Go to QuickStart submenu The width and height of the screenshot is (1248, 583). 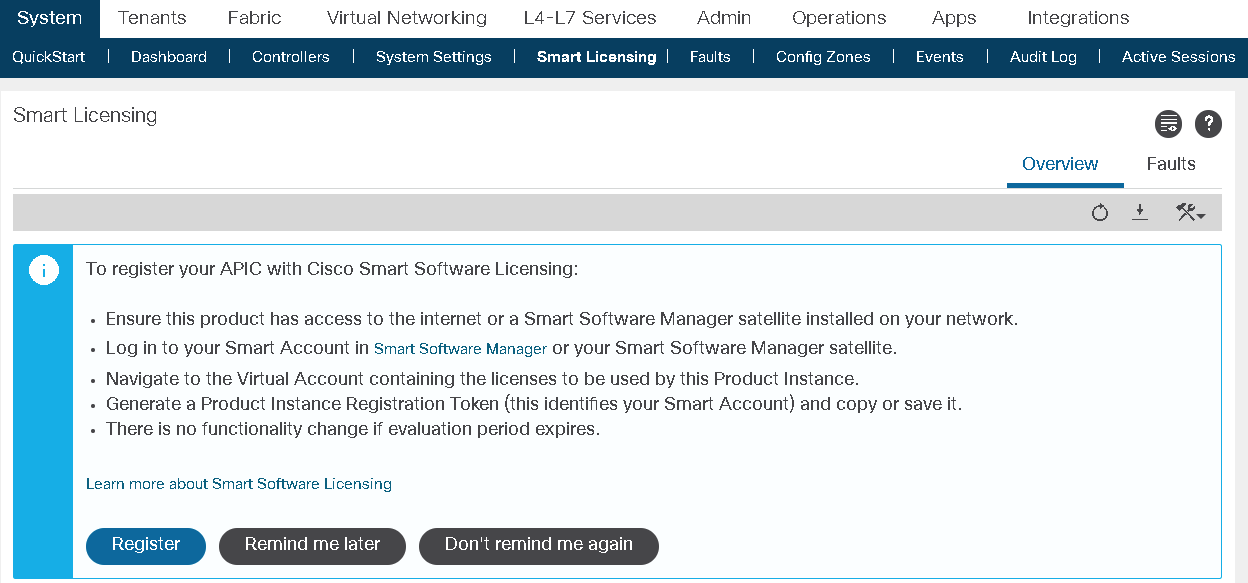[49, 57]
